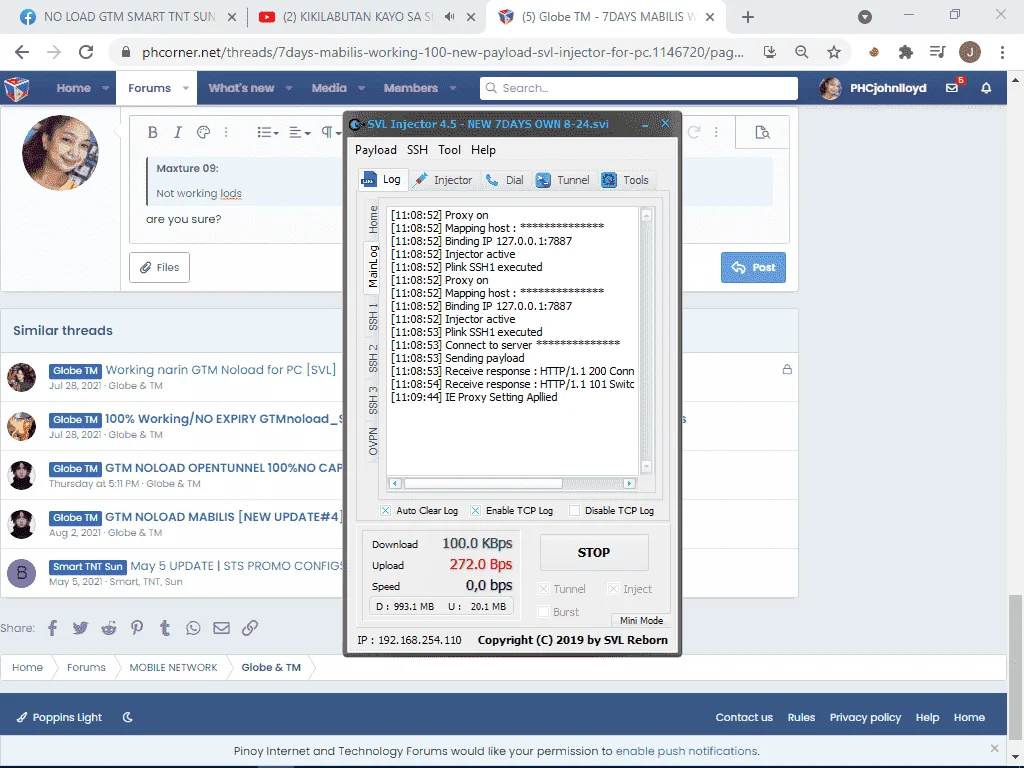Share thread on WhatsApp icon
1024x768 pixels.
pos(193,628)
